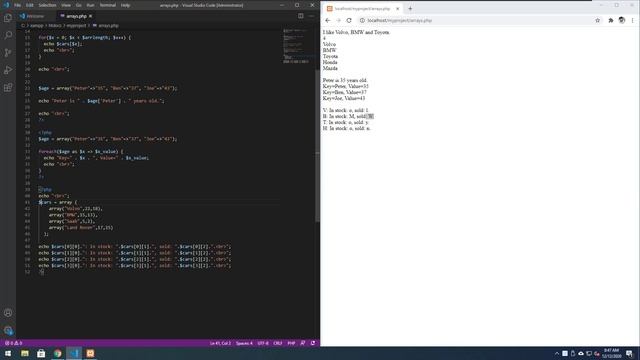The width and height of the screenshot is (640, 360).
Task: Open the Selection menu in VS Code
Action: click(x=47, y=5)
